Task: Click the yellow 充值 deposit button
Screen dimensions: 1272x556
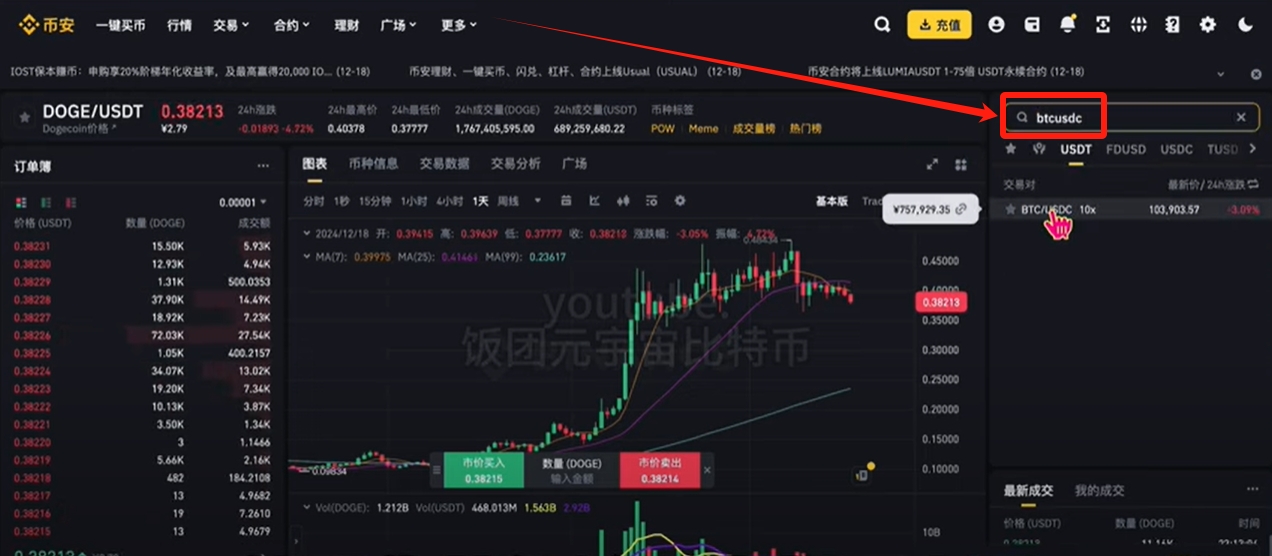Action: (939, 25)
